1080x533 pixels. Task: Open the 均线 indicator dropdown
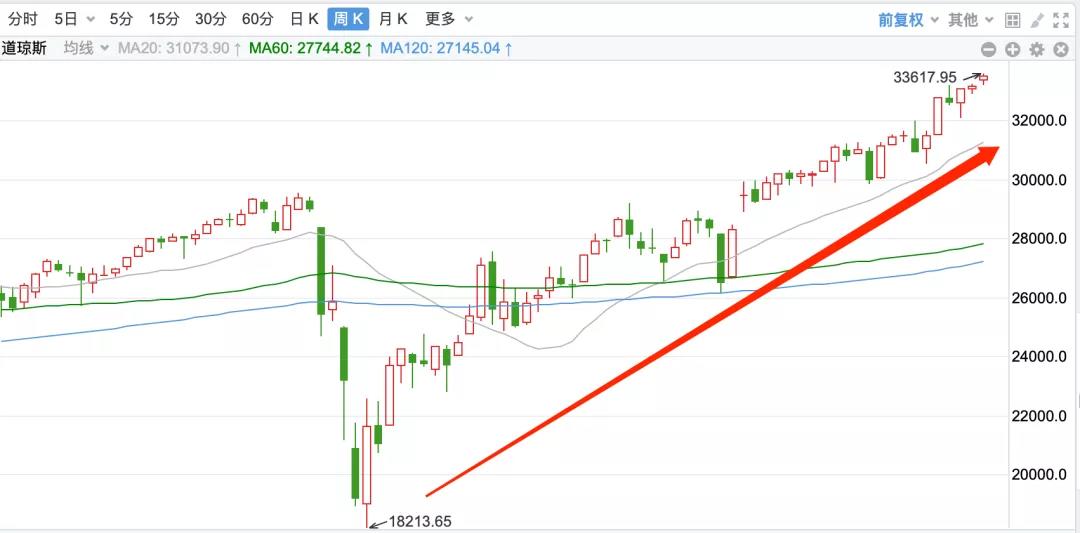point(85,48)
